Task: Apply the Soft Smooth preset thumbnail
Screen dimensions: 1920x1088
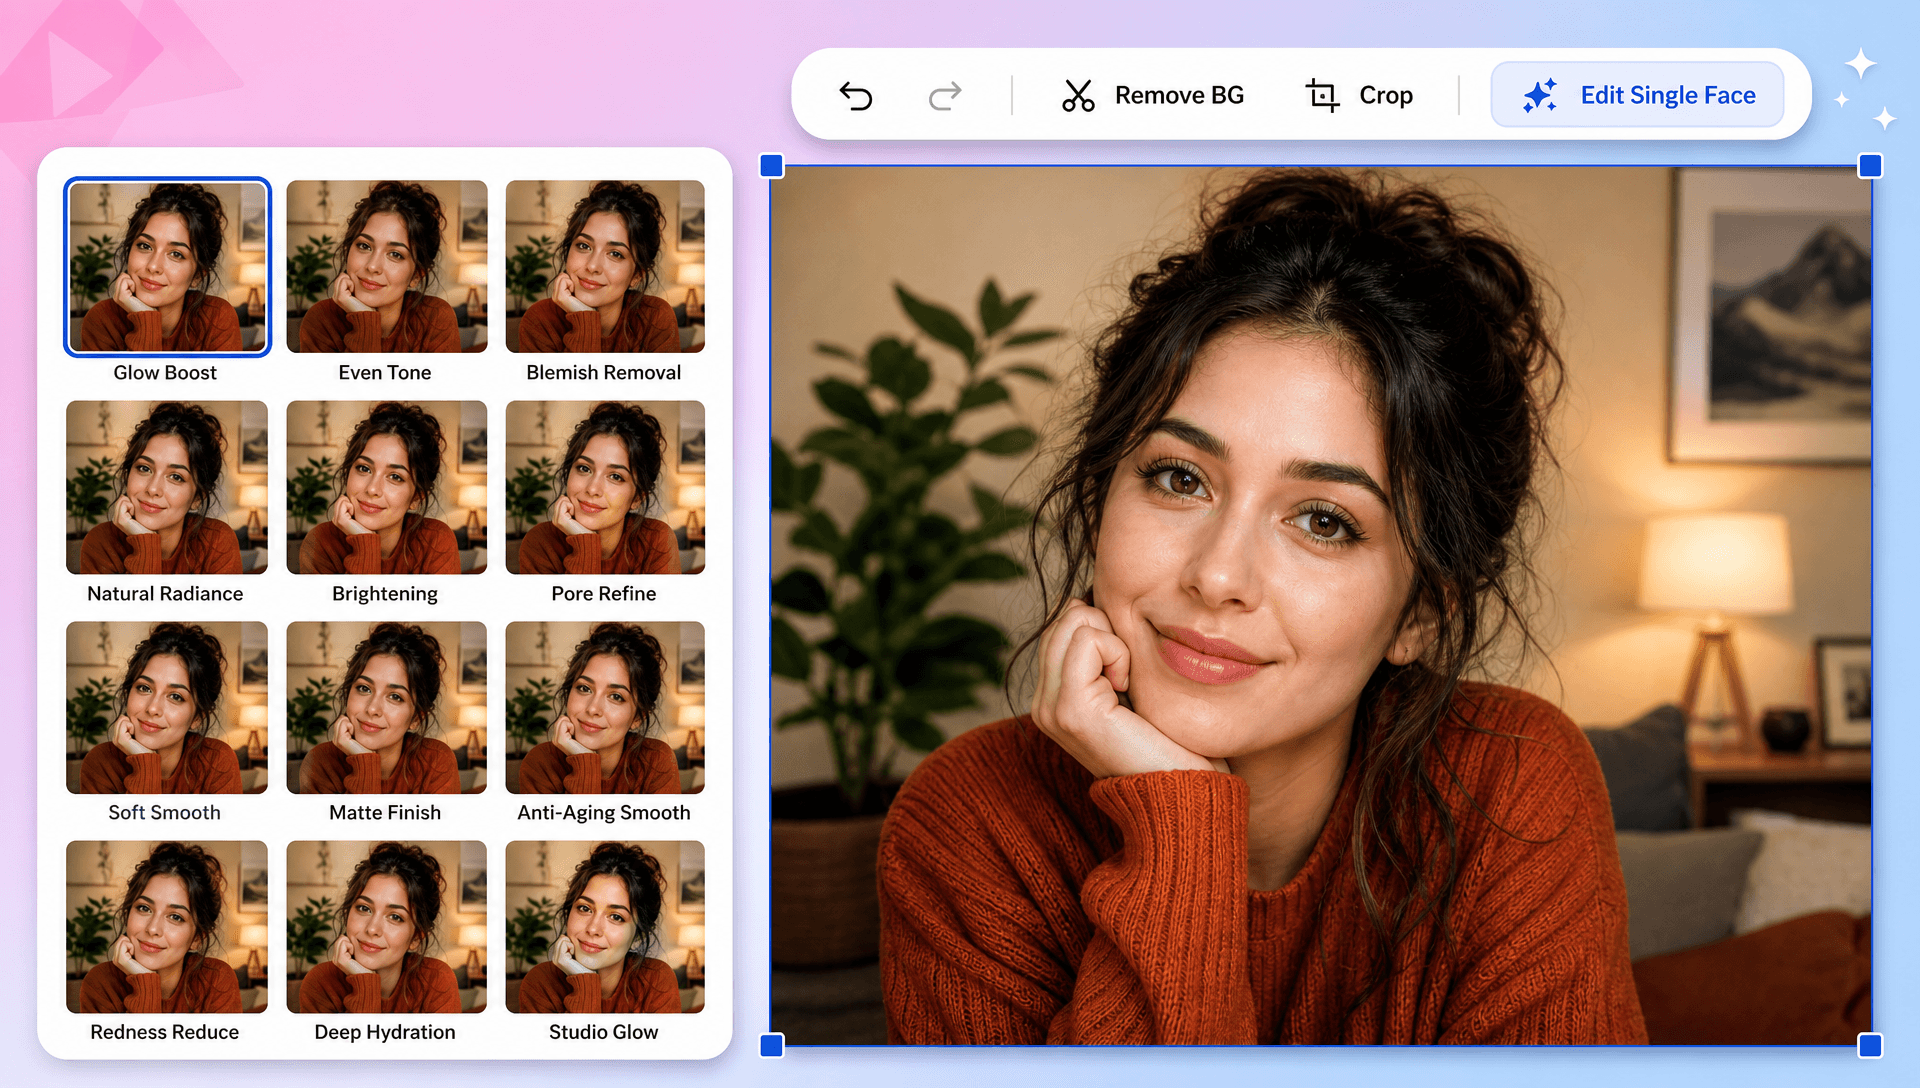Action: click(167, 708)
